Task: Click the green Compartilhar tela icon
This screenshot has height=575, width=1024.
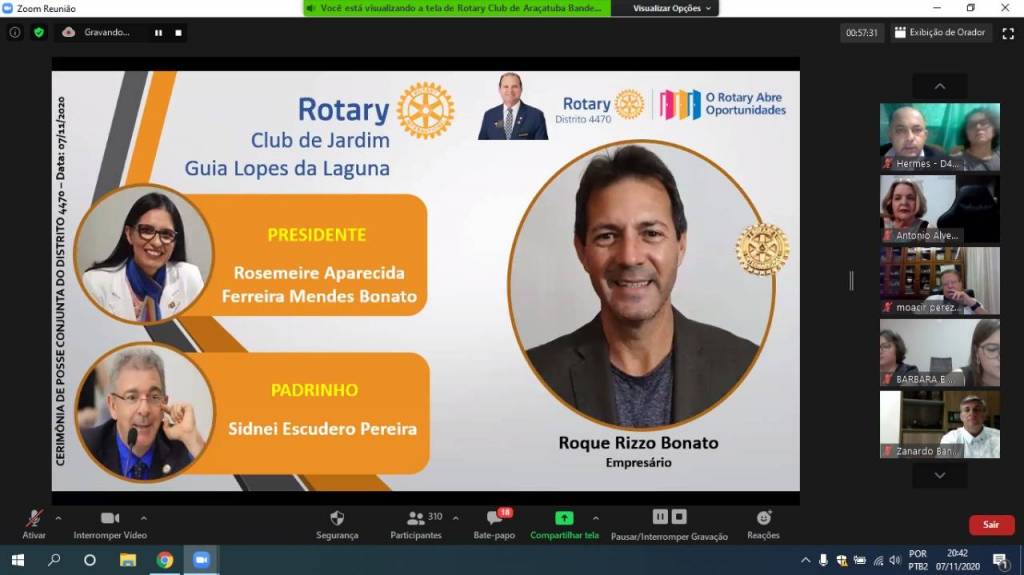Action: click(x=564, y=518)
